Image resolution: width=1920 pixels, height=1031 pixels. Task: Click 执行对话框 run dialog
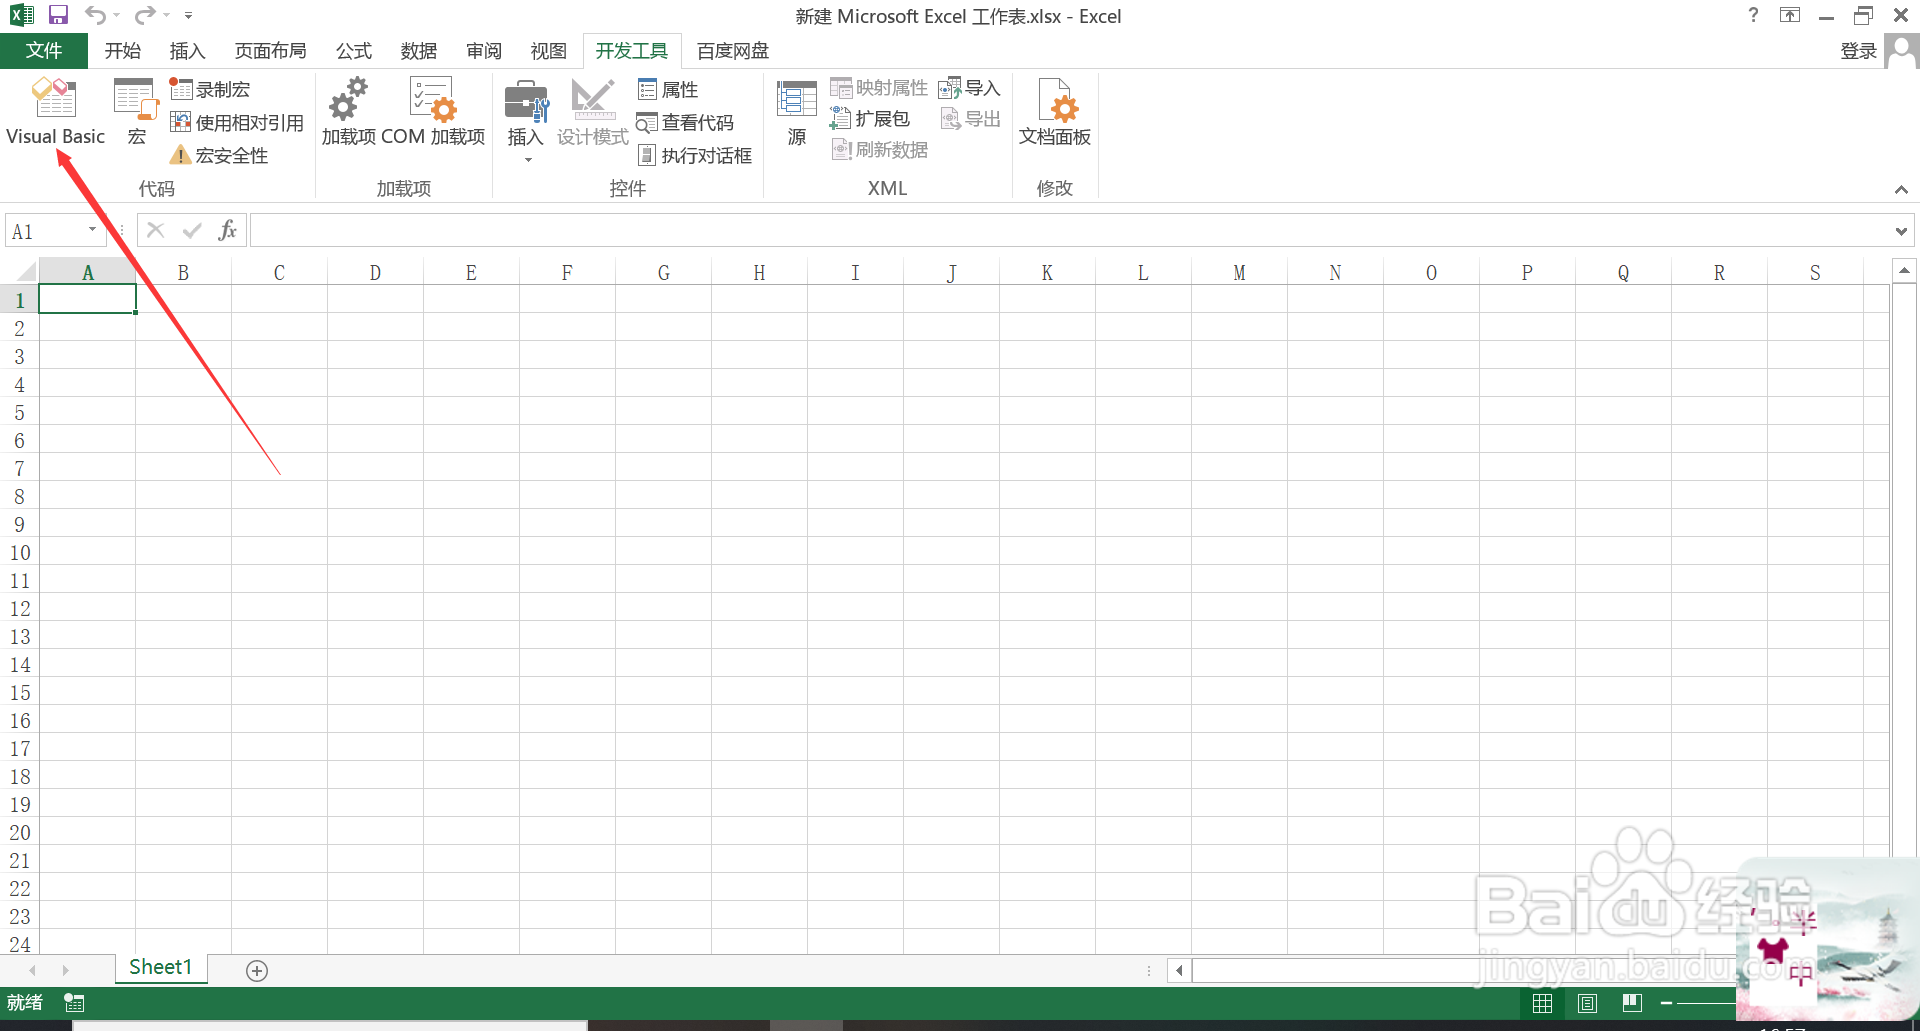pyautogui.click(x=695, y=156)
